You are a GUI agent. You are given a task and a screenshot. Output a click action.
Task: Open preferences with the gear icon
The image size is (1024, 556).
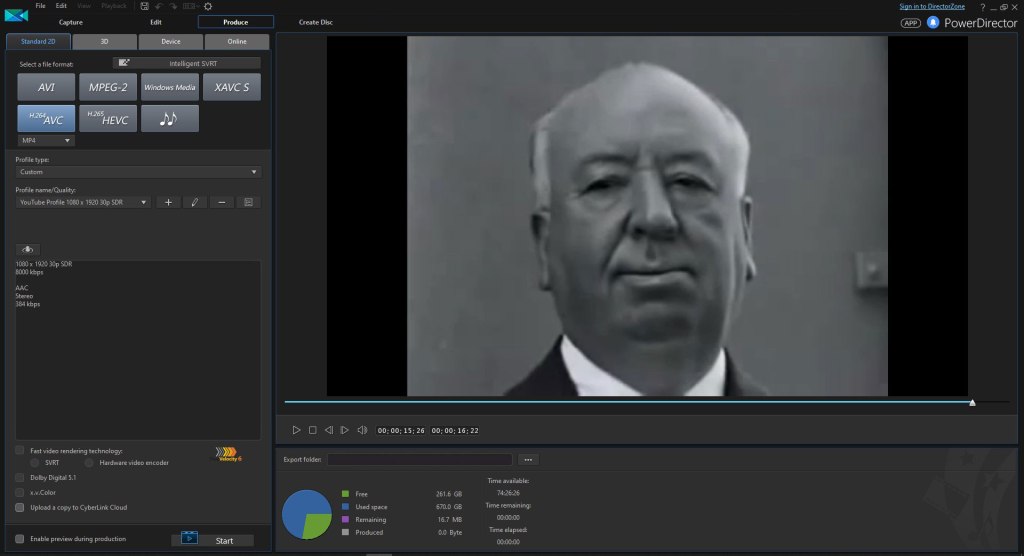click(x=208, y=6)
